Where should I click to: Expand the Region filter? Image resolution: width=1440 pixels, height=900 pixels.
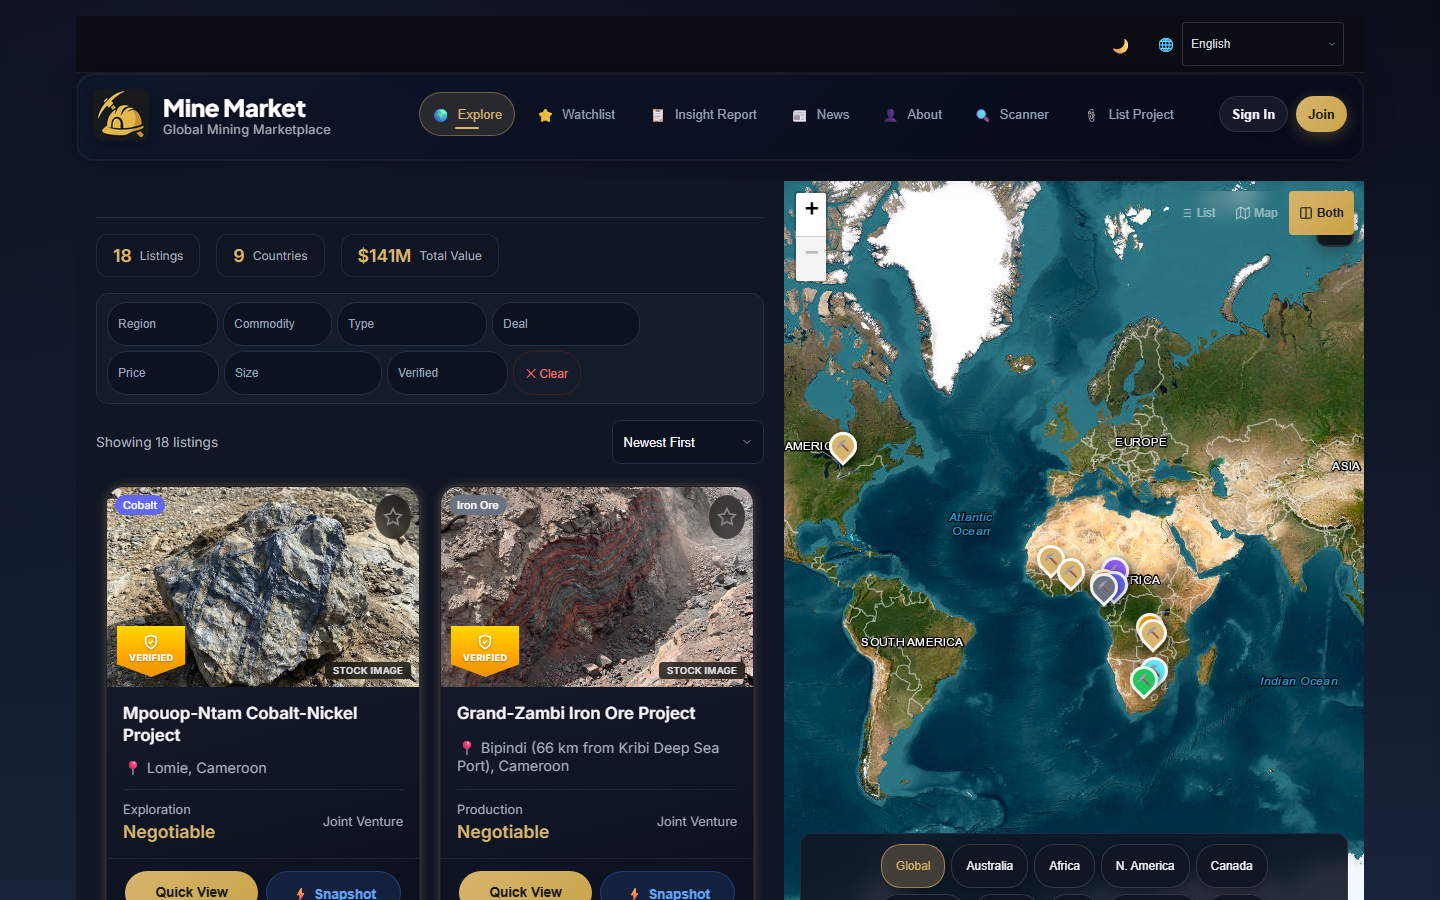(161, 323)
